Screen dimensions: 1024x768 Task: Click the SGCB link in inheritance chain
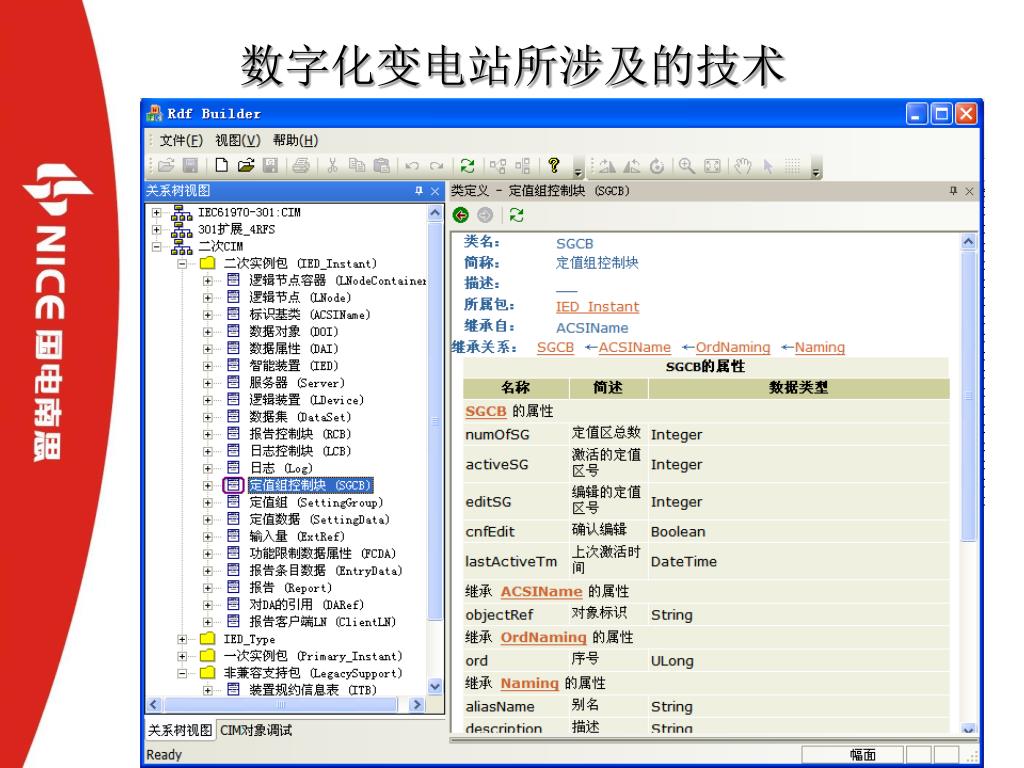[x=555, y=347]
